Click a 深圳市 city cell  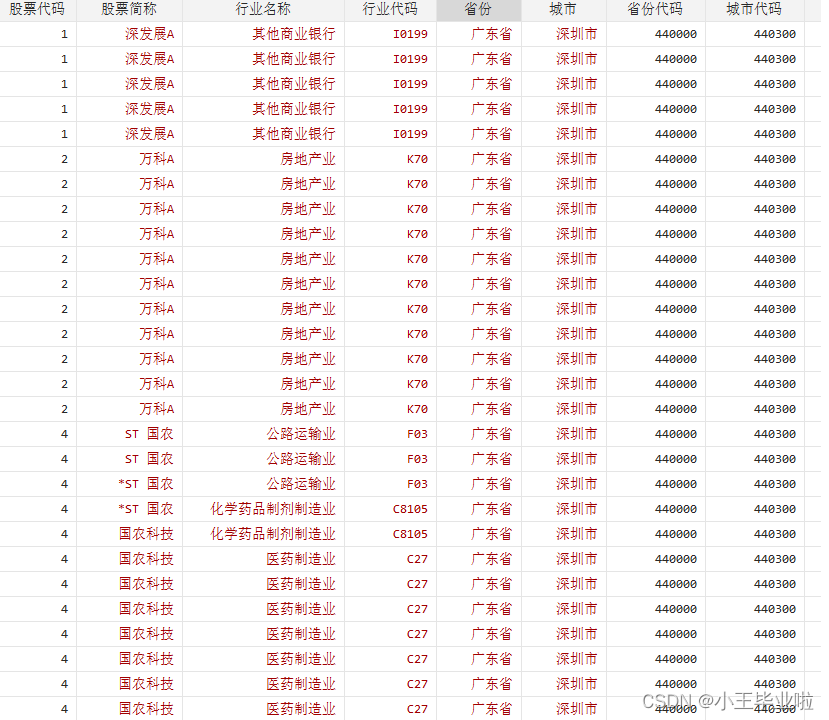(x=575, y=34)
